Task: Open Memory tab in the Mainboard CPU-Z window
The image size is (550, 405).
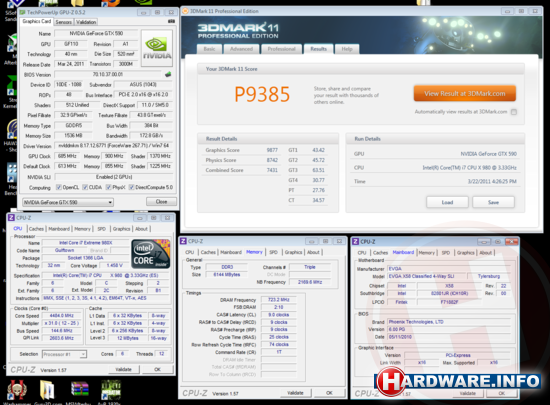Action: 427,252
